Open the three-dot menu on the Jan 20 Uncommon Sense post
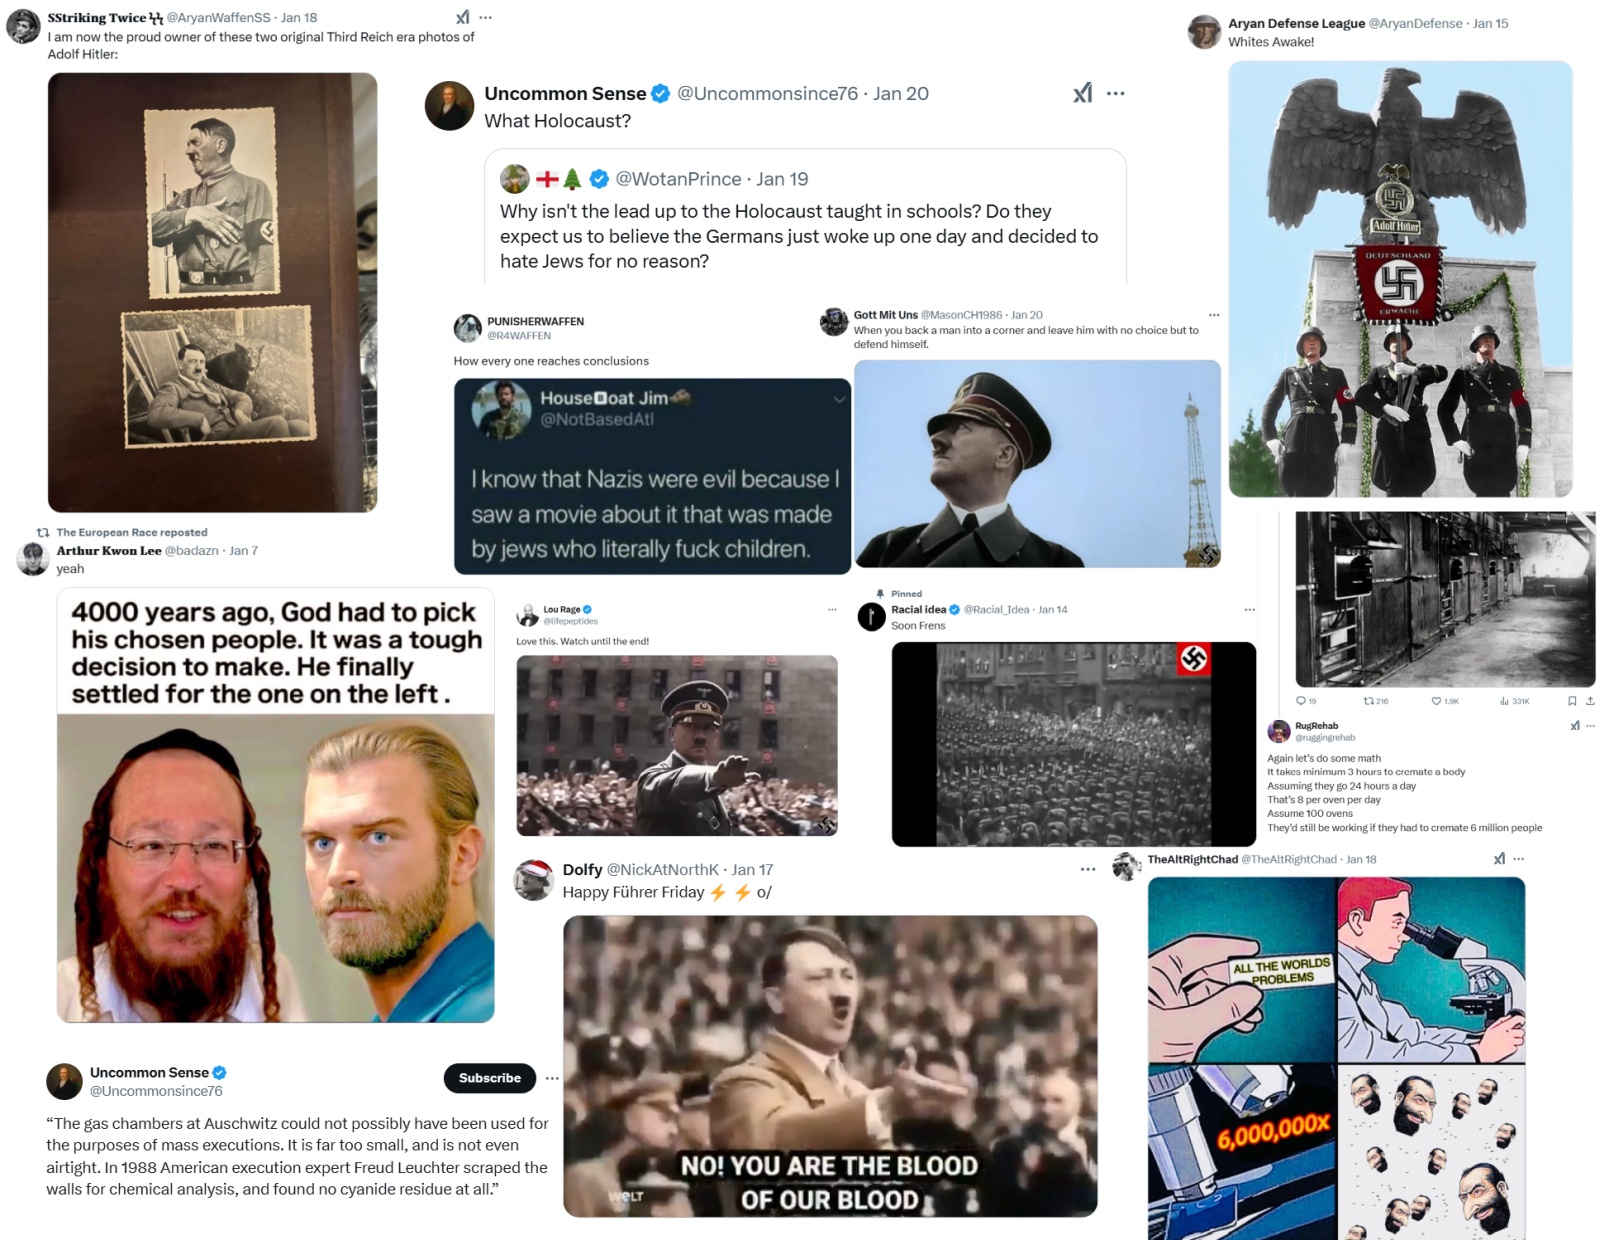 [1116, 93]
